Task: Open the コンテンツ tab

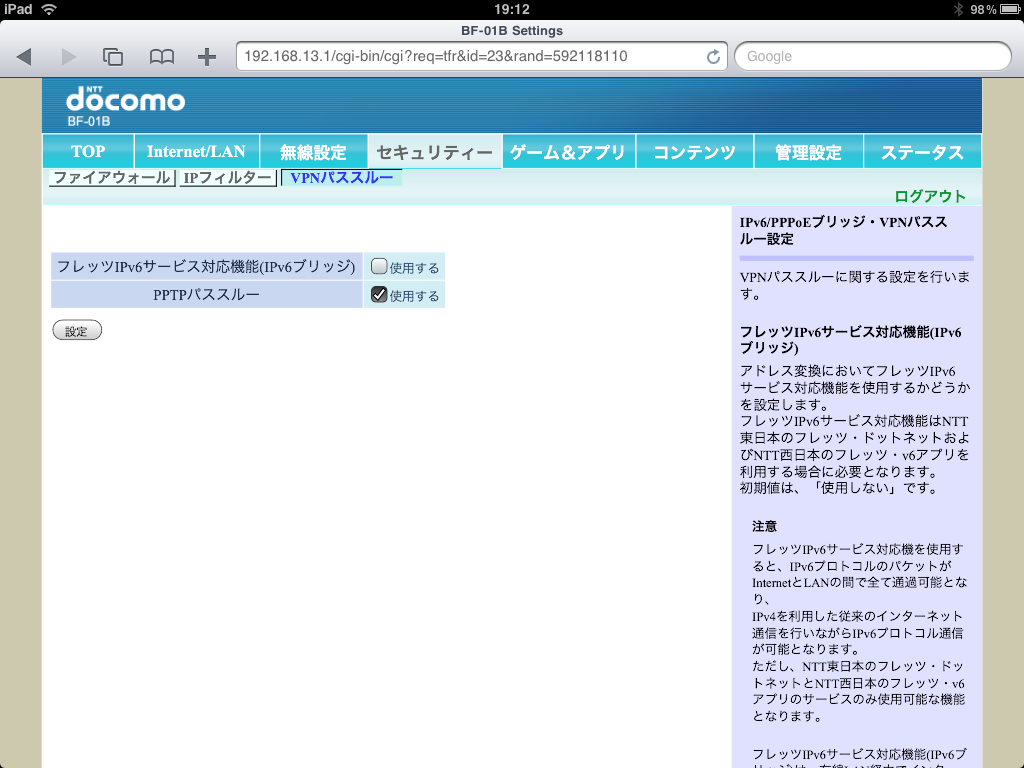Action: (694, 152)
